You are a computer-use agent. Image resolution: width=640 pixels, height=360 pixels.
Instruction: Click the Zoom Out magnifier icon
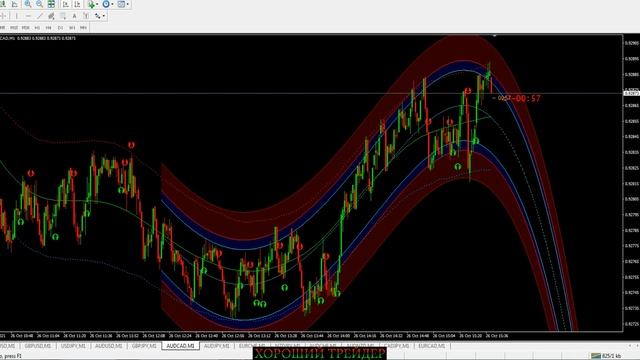(x=40, y=4)
